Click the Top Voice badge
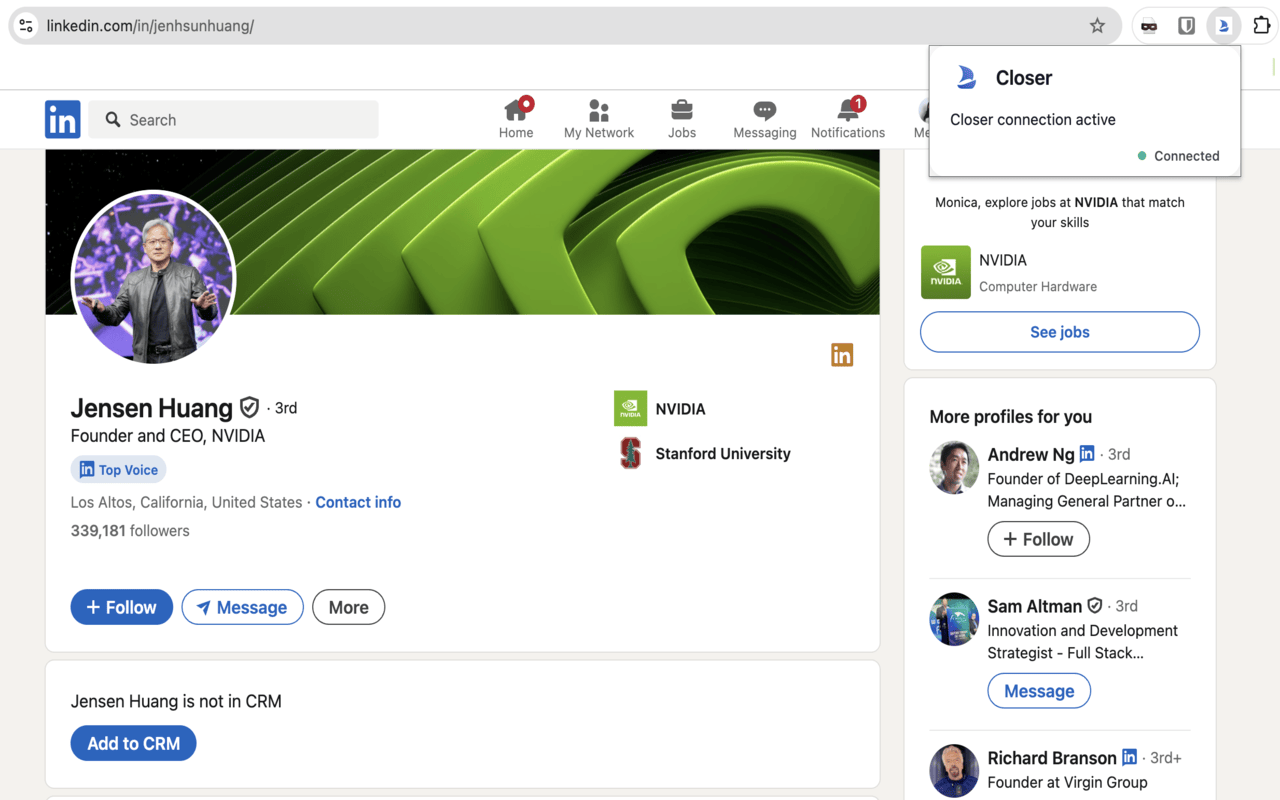This screenshot has height=800, width=1280. 118,469
